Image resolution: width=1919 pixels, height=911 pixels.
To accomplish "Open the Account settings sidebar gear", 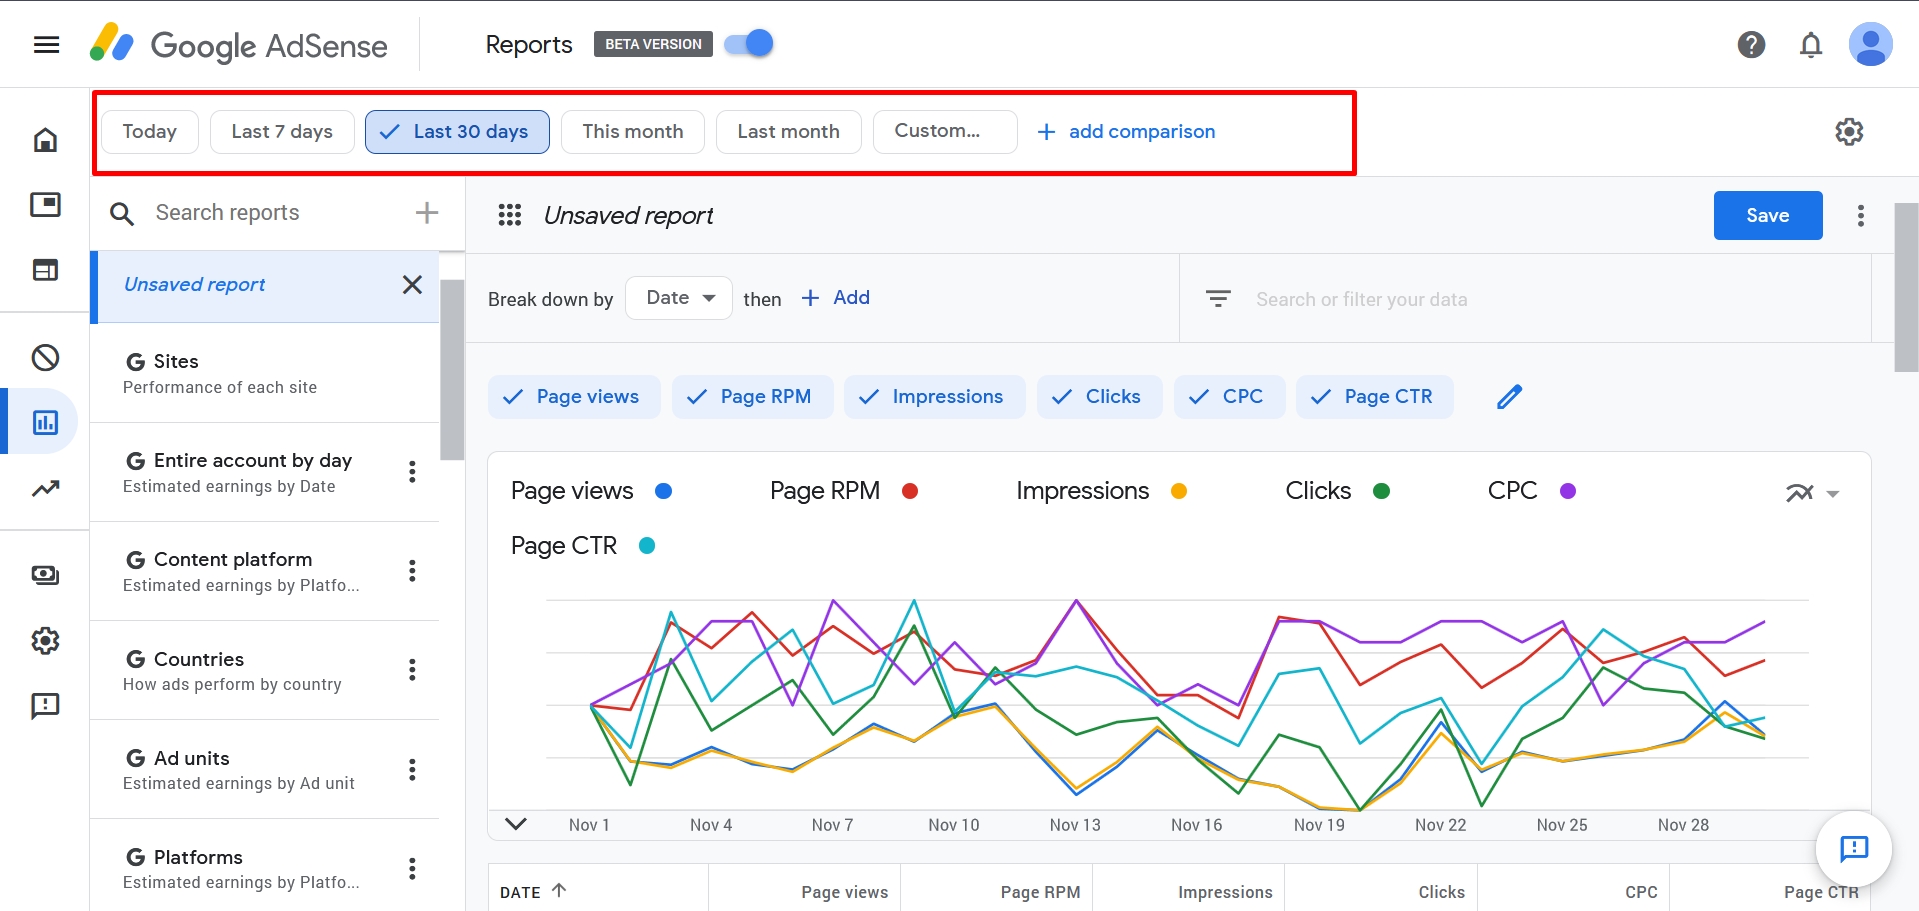I will click(x=46, y=641).
